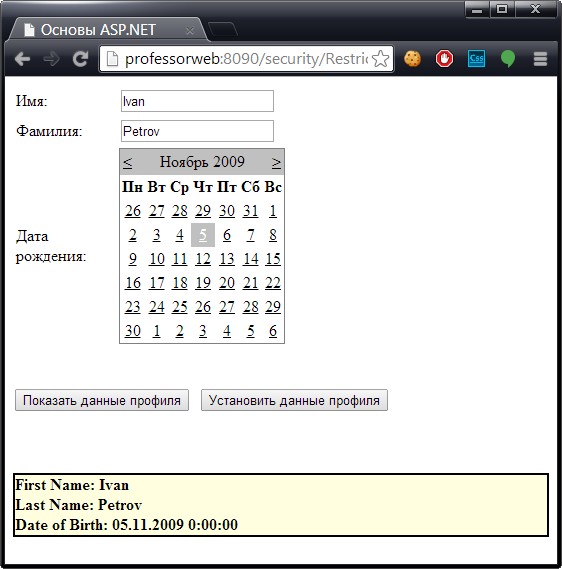
Task: Pick date 10 in the calendar
Action: click(156, 259)
